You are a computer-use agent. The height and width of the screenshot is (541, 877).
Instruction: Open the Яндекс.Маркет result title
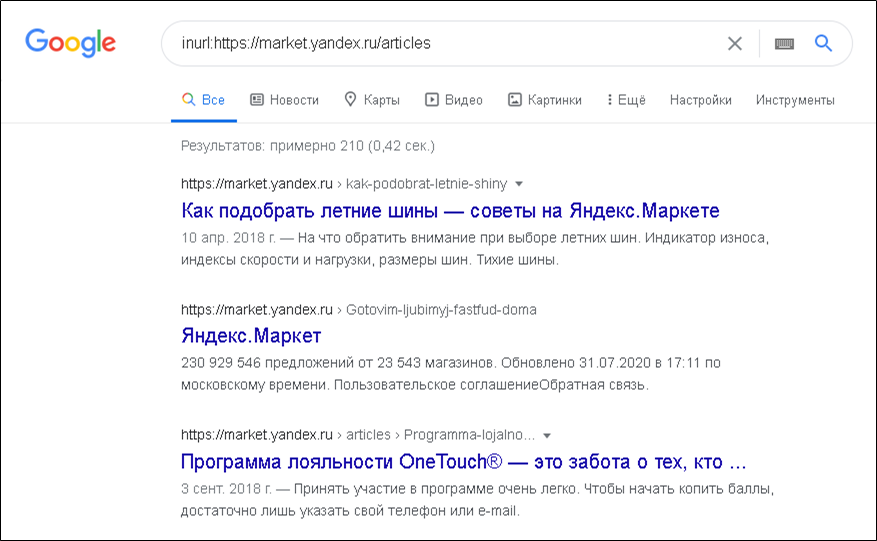[251, 336]
